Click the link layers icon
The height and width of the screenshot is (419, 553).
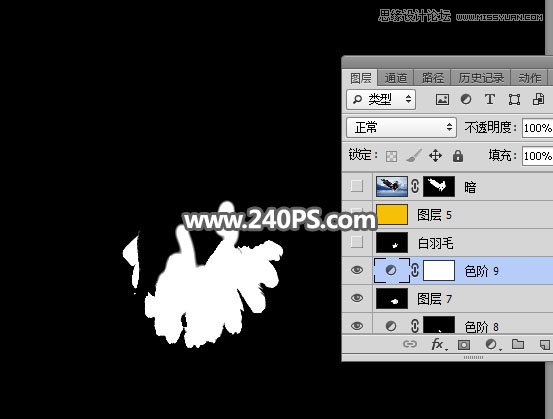coord(410,344)
